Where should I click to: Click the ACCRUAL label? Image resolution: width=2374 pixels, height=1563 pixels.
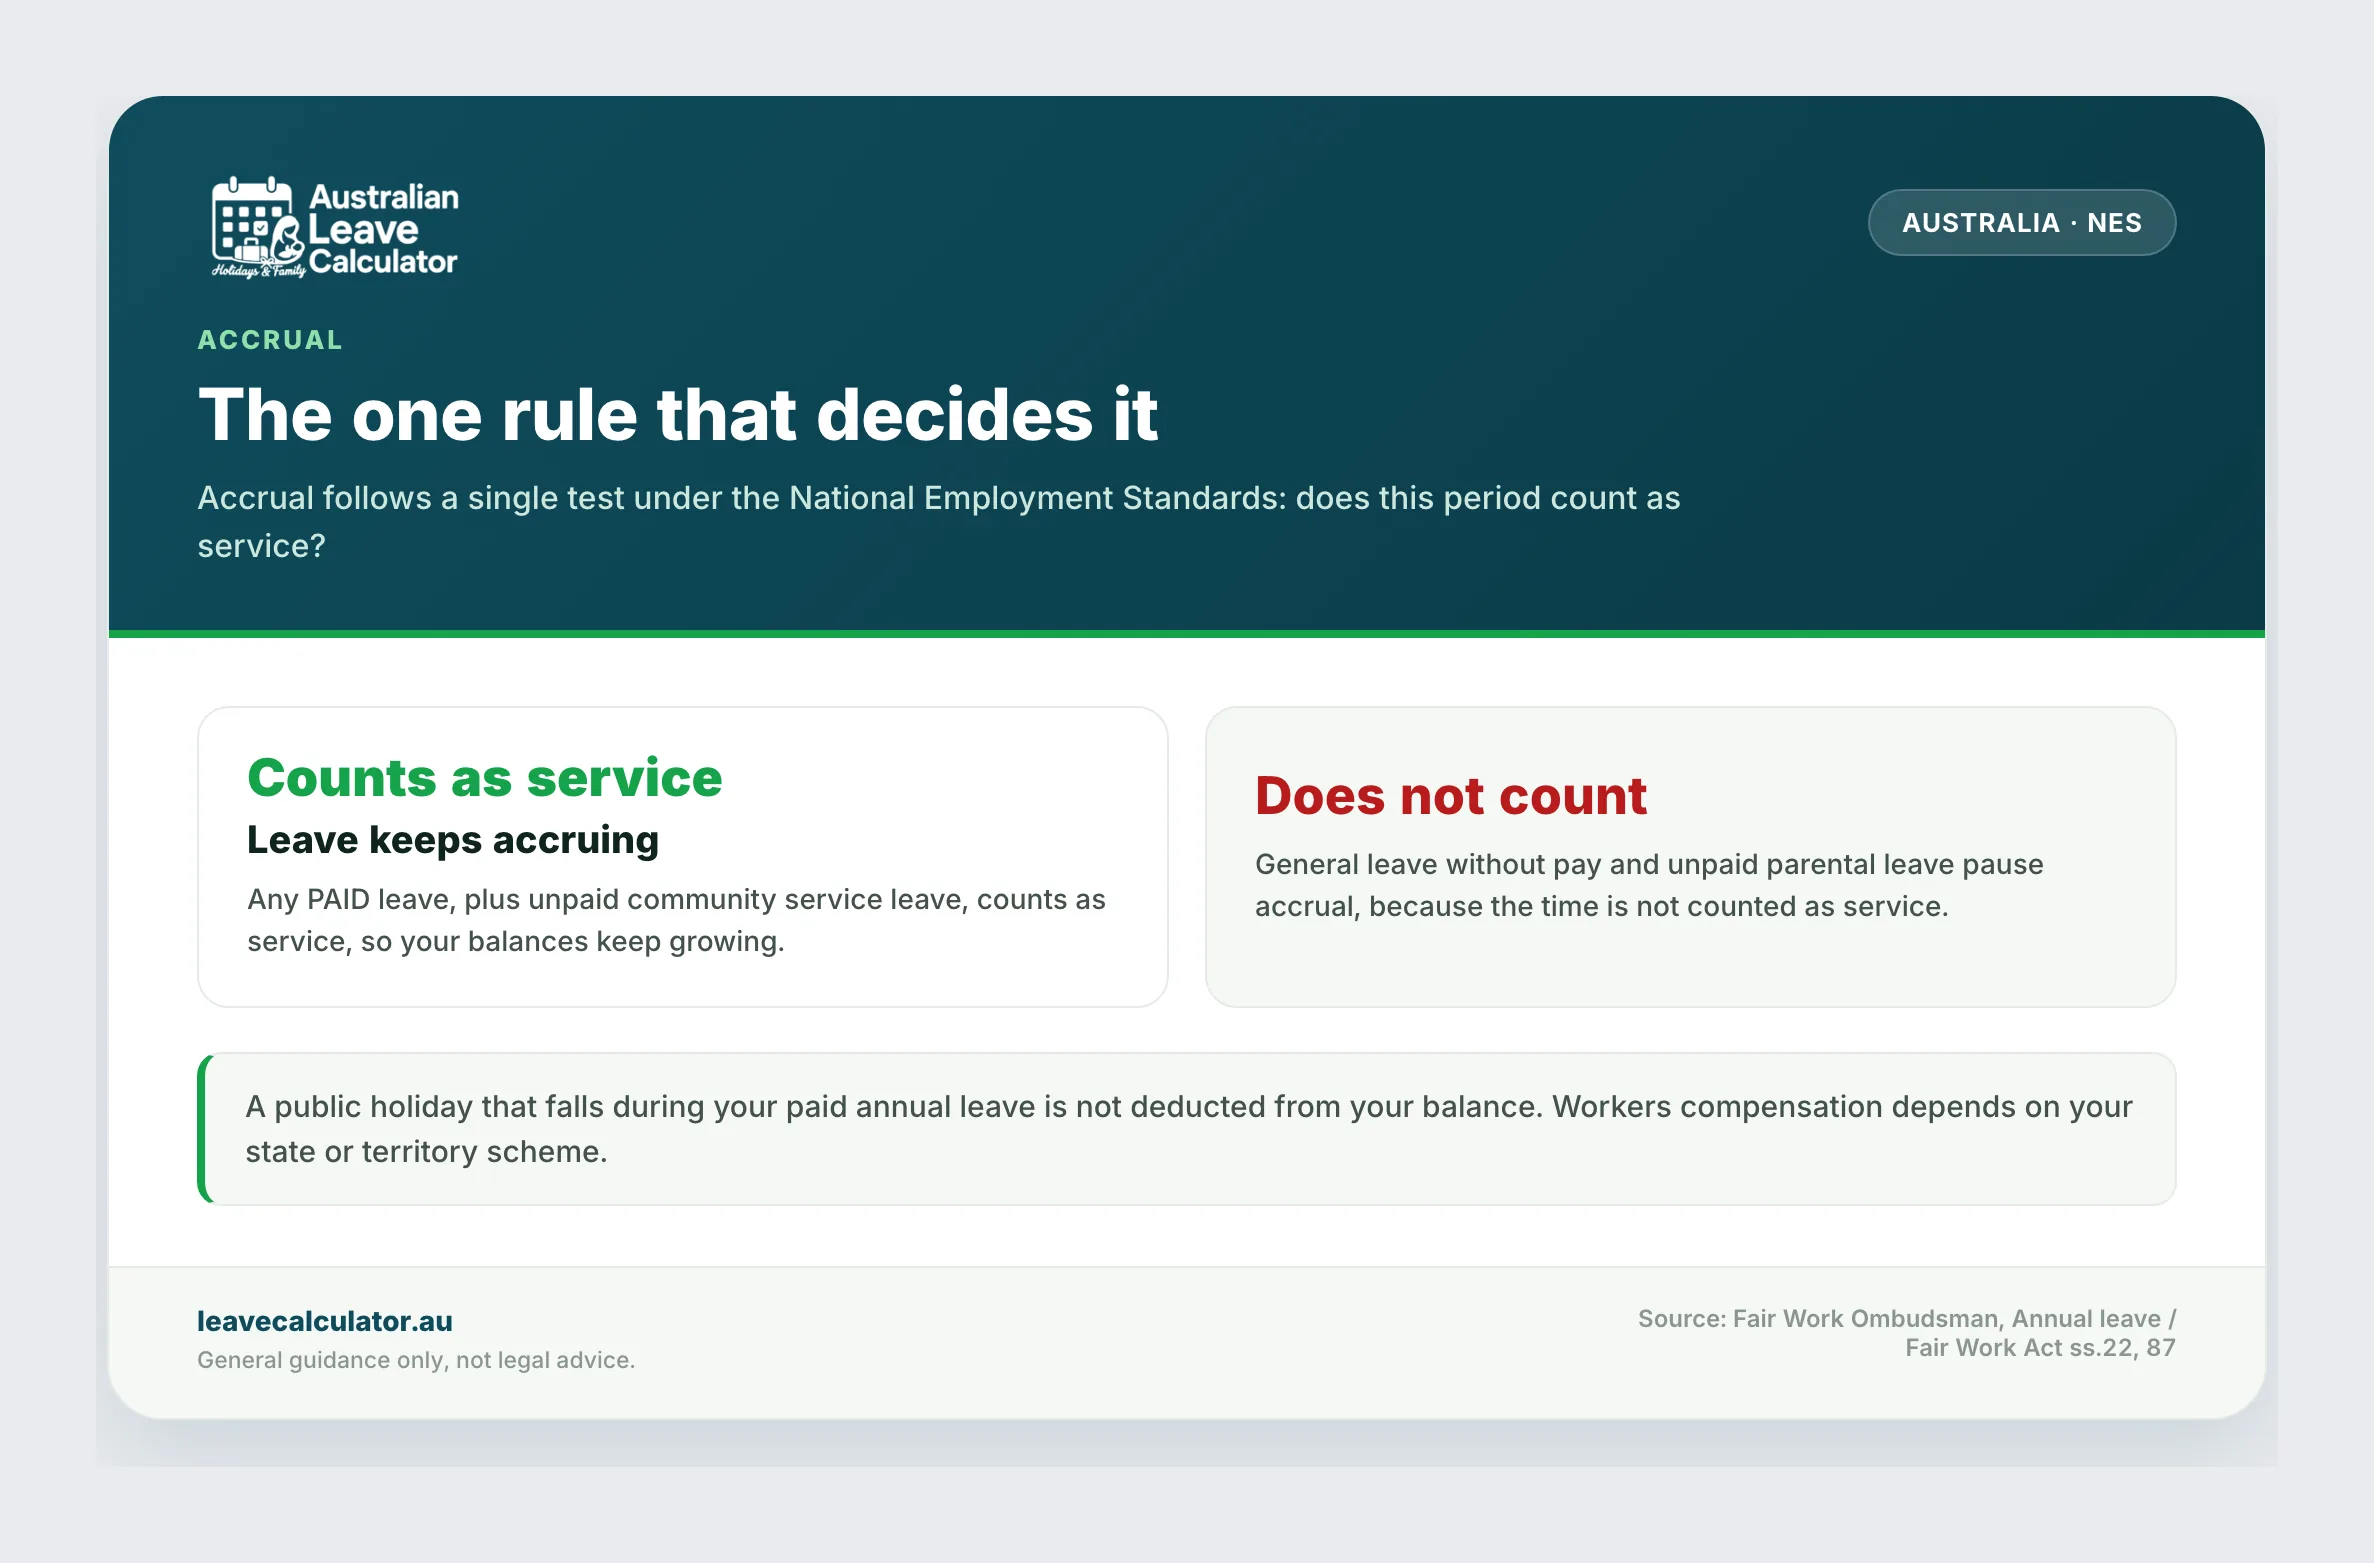pyautogui.click(x=270, y=340)
